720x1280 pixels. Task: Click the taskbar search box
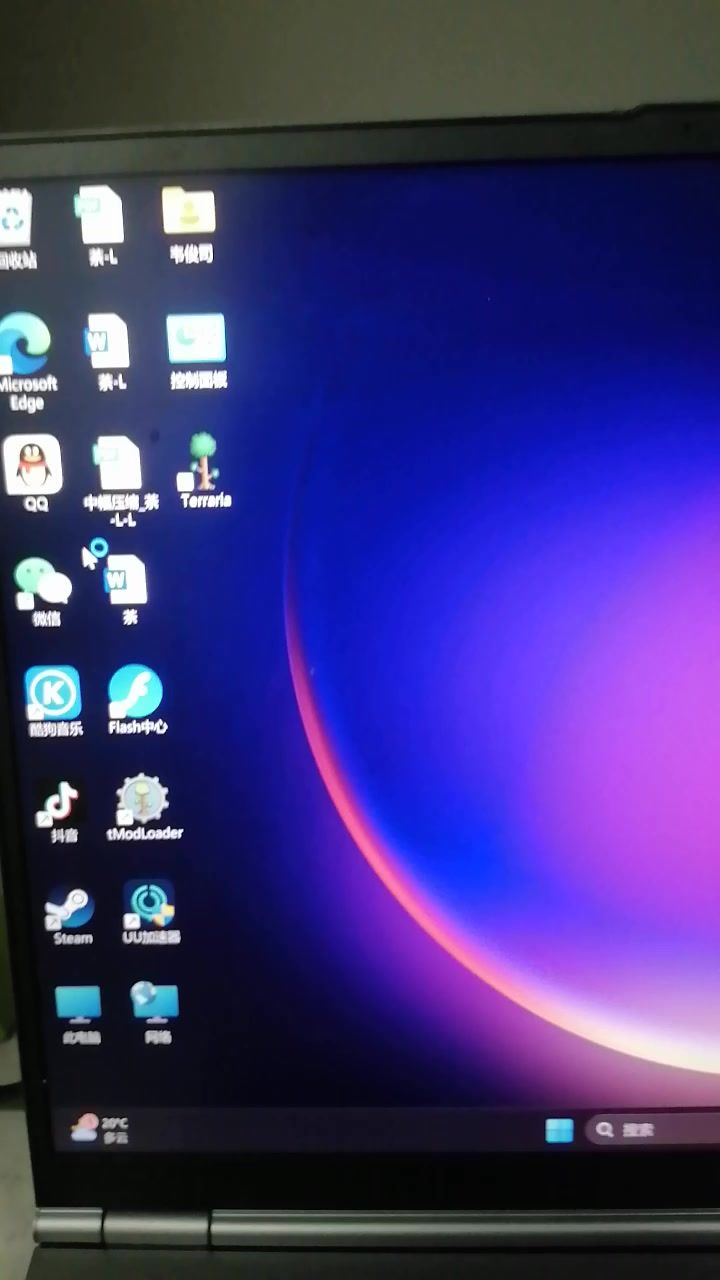pos(653,1130)
